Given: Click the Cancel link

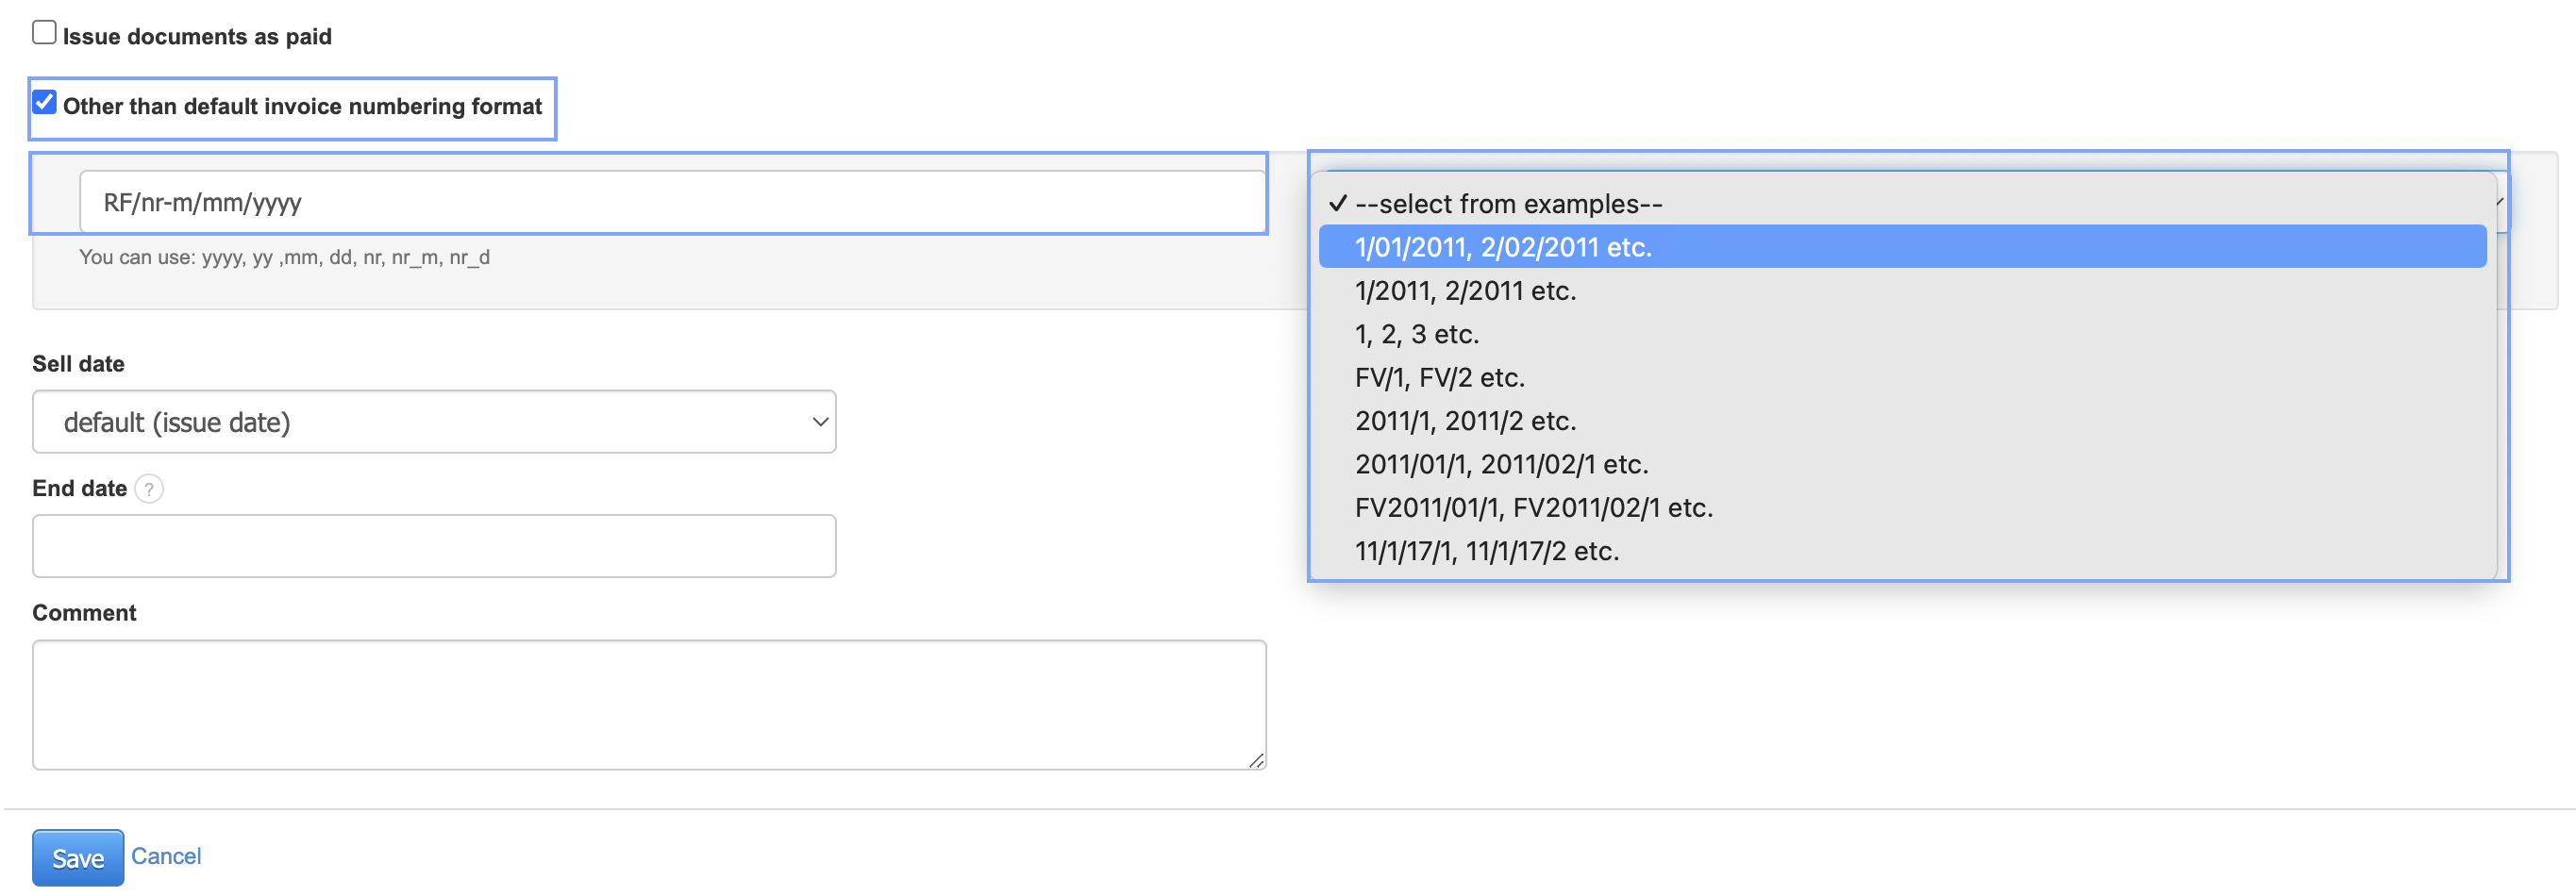Looking at the screenshot, I should (166, 856).
